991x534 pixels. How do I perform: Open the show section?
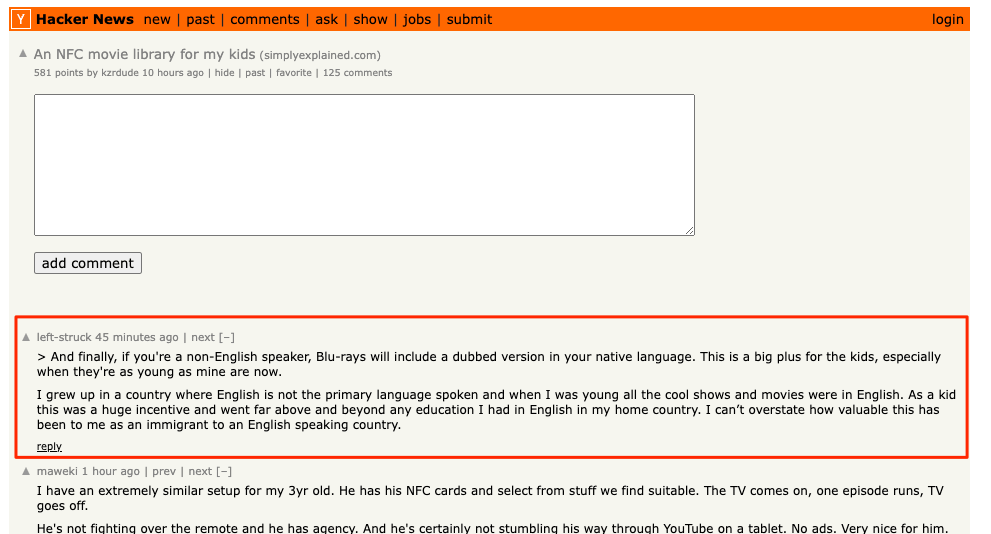[x=370, y=20]
